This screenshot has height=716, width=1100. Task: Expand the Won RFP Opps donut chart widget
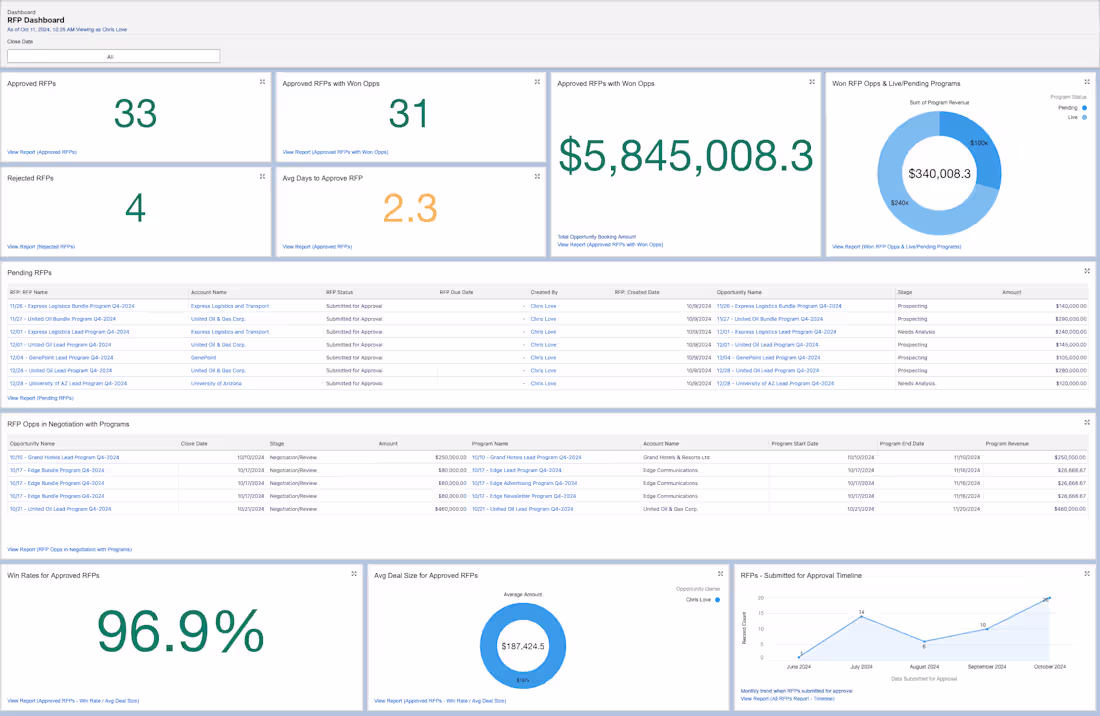click(x=1086, y=82)
